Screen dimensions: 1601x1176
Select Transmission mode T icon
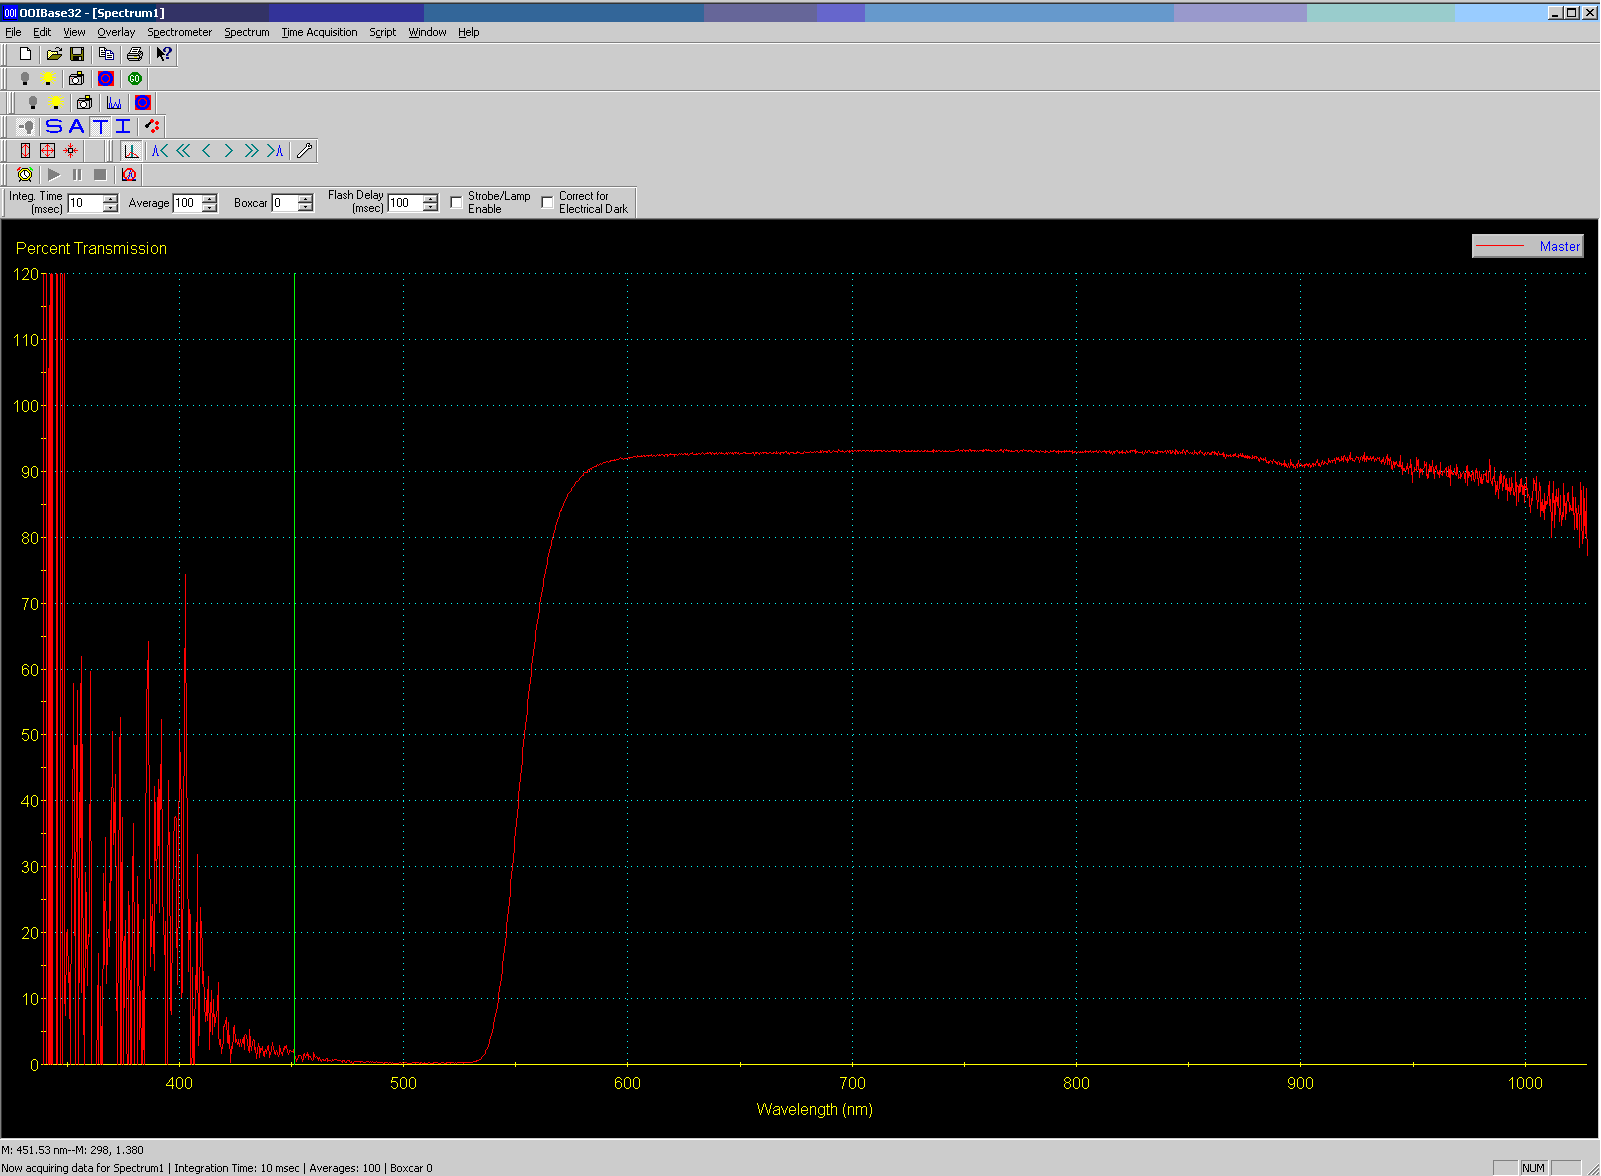(100, 126)
